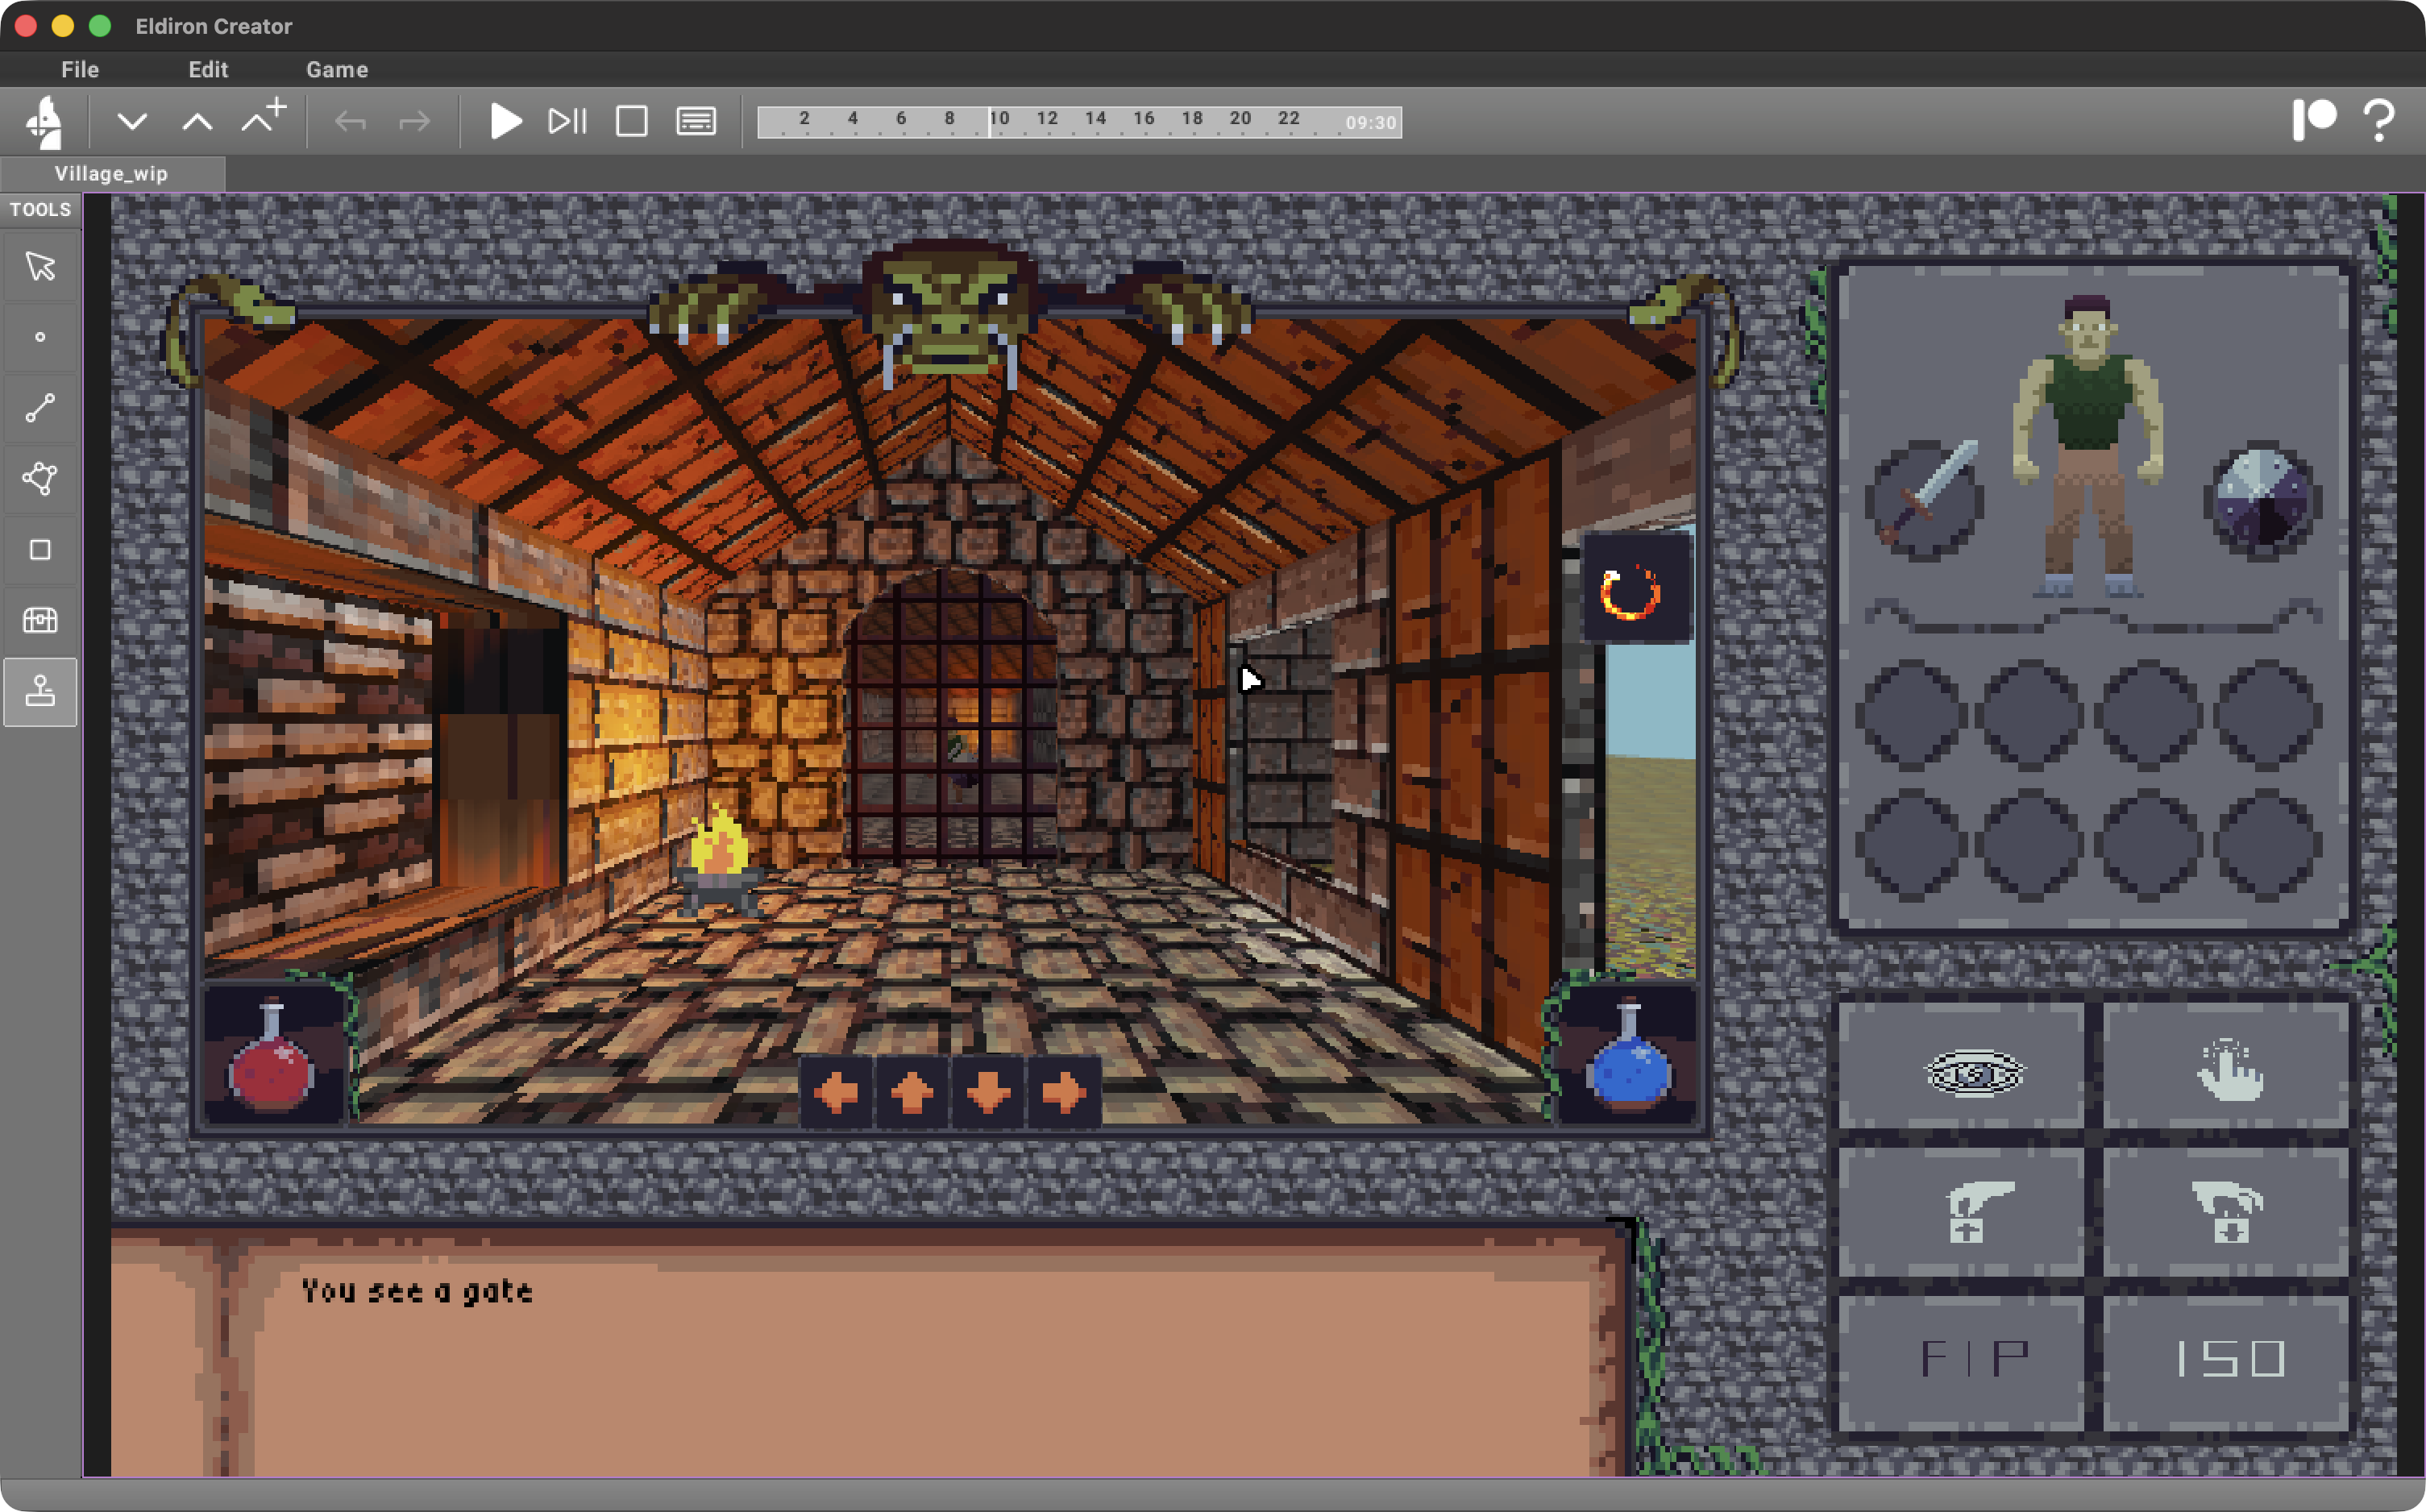Select the vertex point tool
Image resolution: width=2426 pixels, height=1512 pixels.
point(40,337)
